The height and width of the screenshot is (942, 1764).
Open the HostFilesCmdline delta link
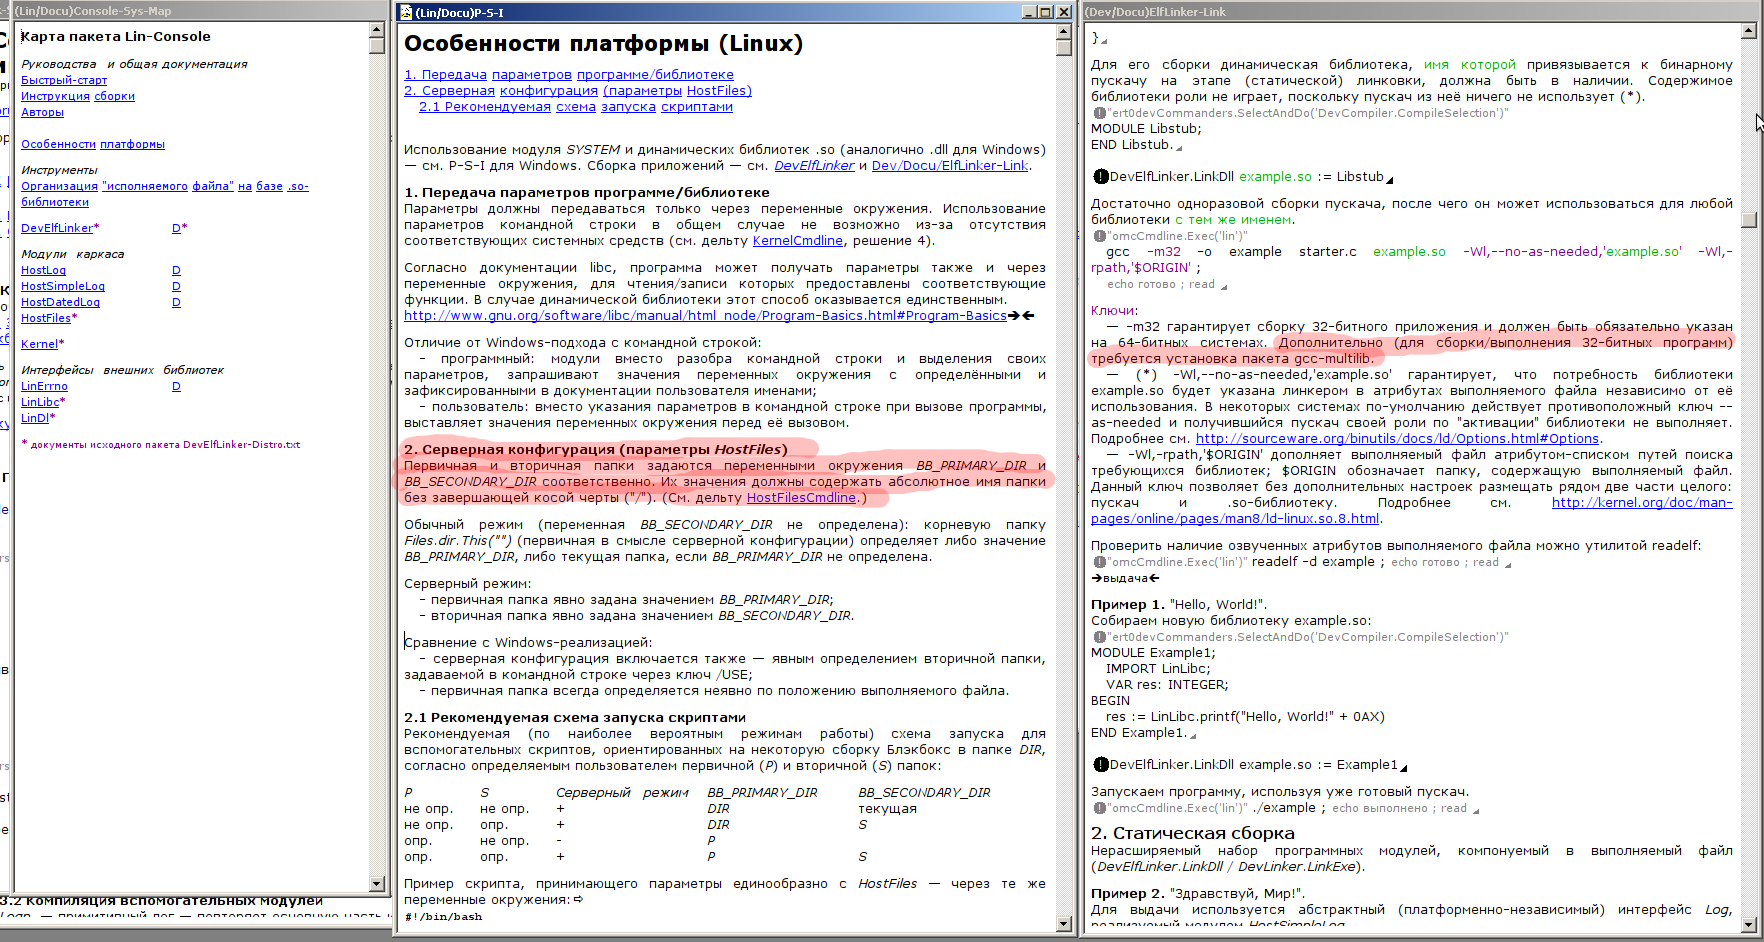[x=801, y=498]
